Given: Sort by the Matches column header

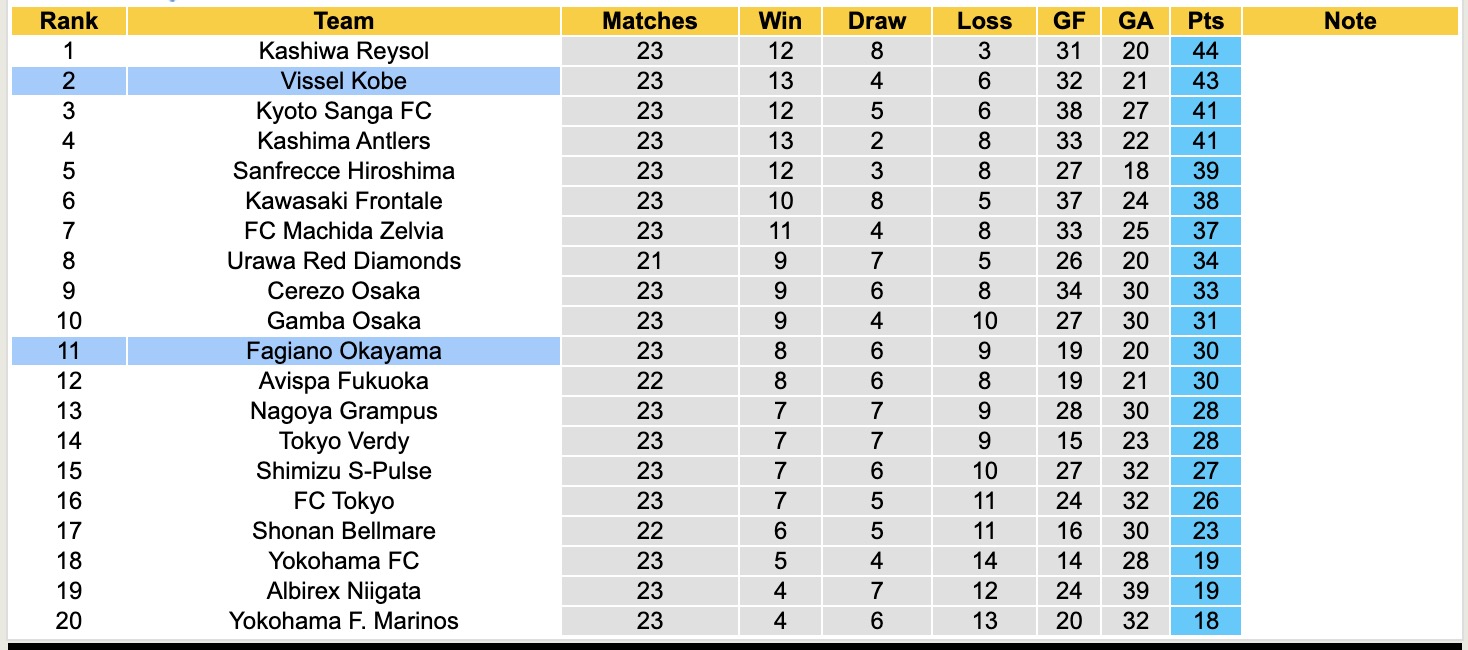Looking at the screenshot, I should click(650, 21).
